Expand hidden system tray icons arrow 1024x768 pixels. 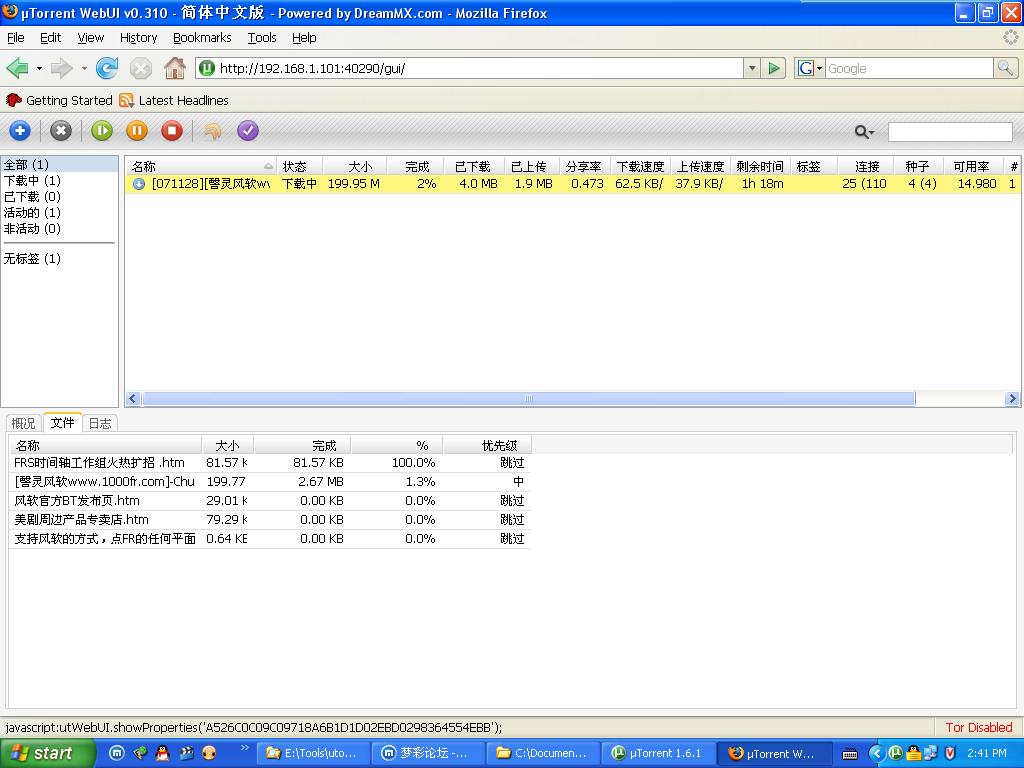point(877,754)
